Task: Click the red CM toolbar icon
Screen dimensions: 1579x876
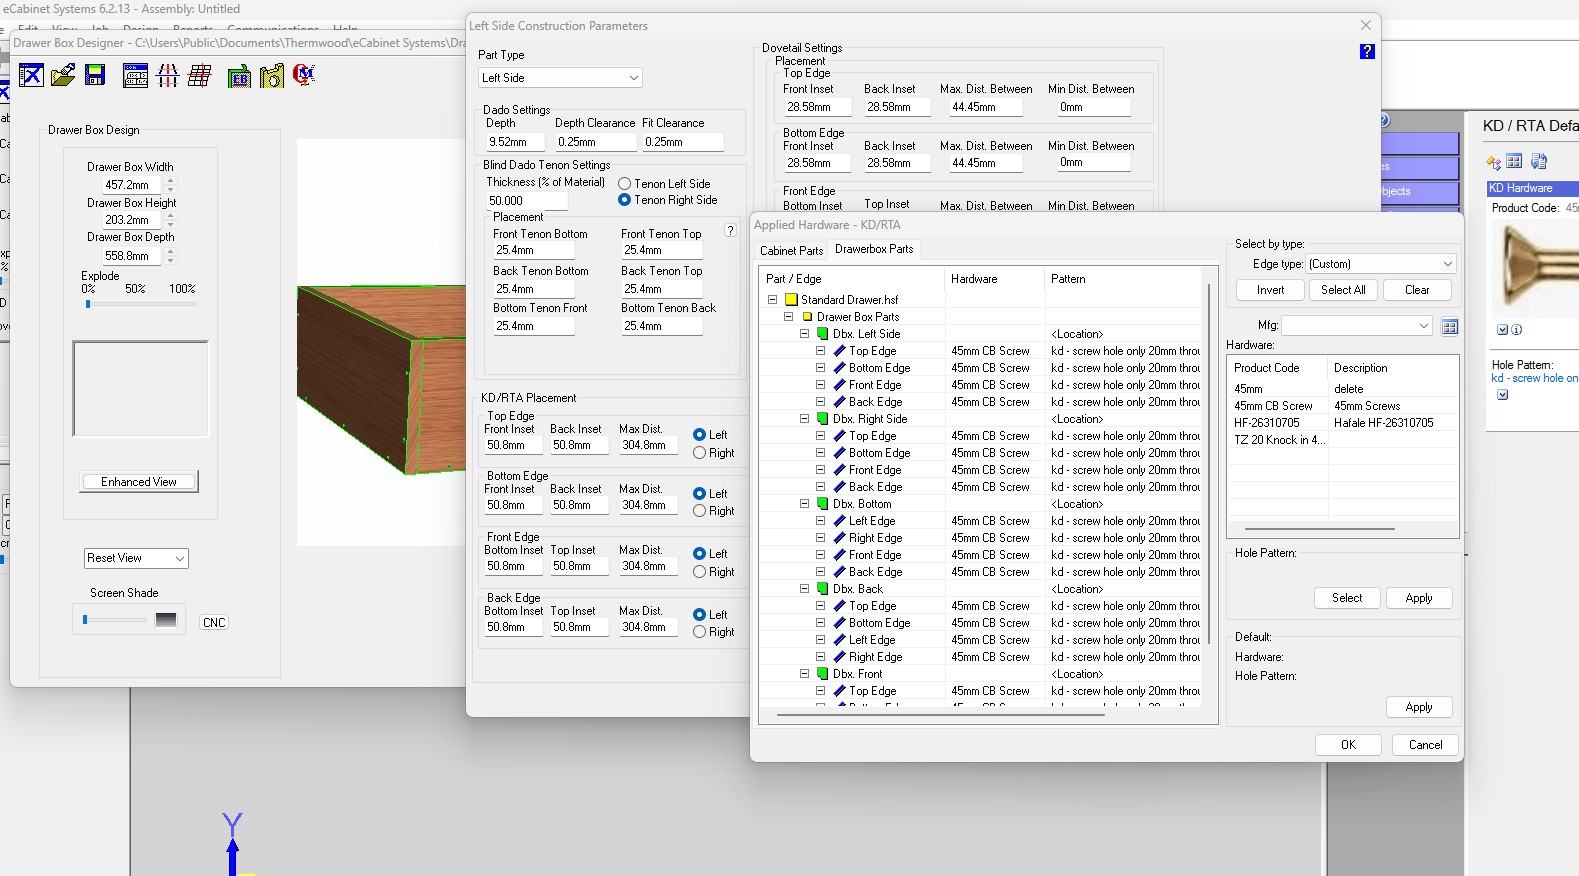Action: tap(304, 75)
